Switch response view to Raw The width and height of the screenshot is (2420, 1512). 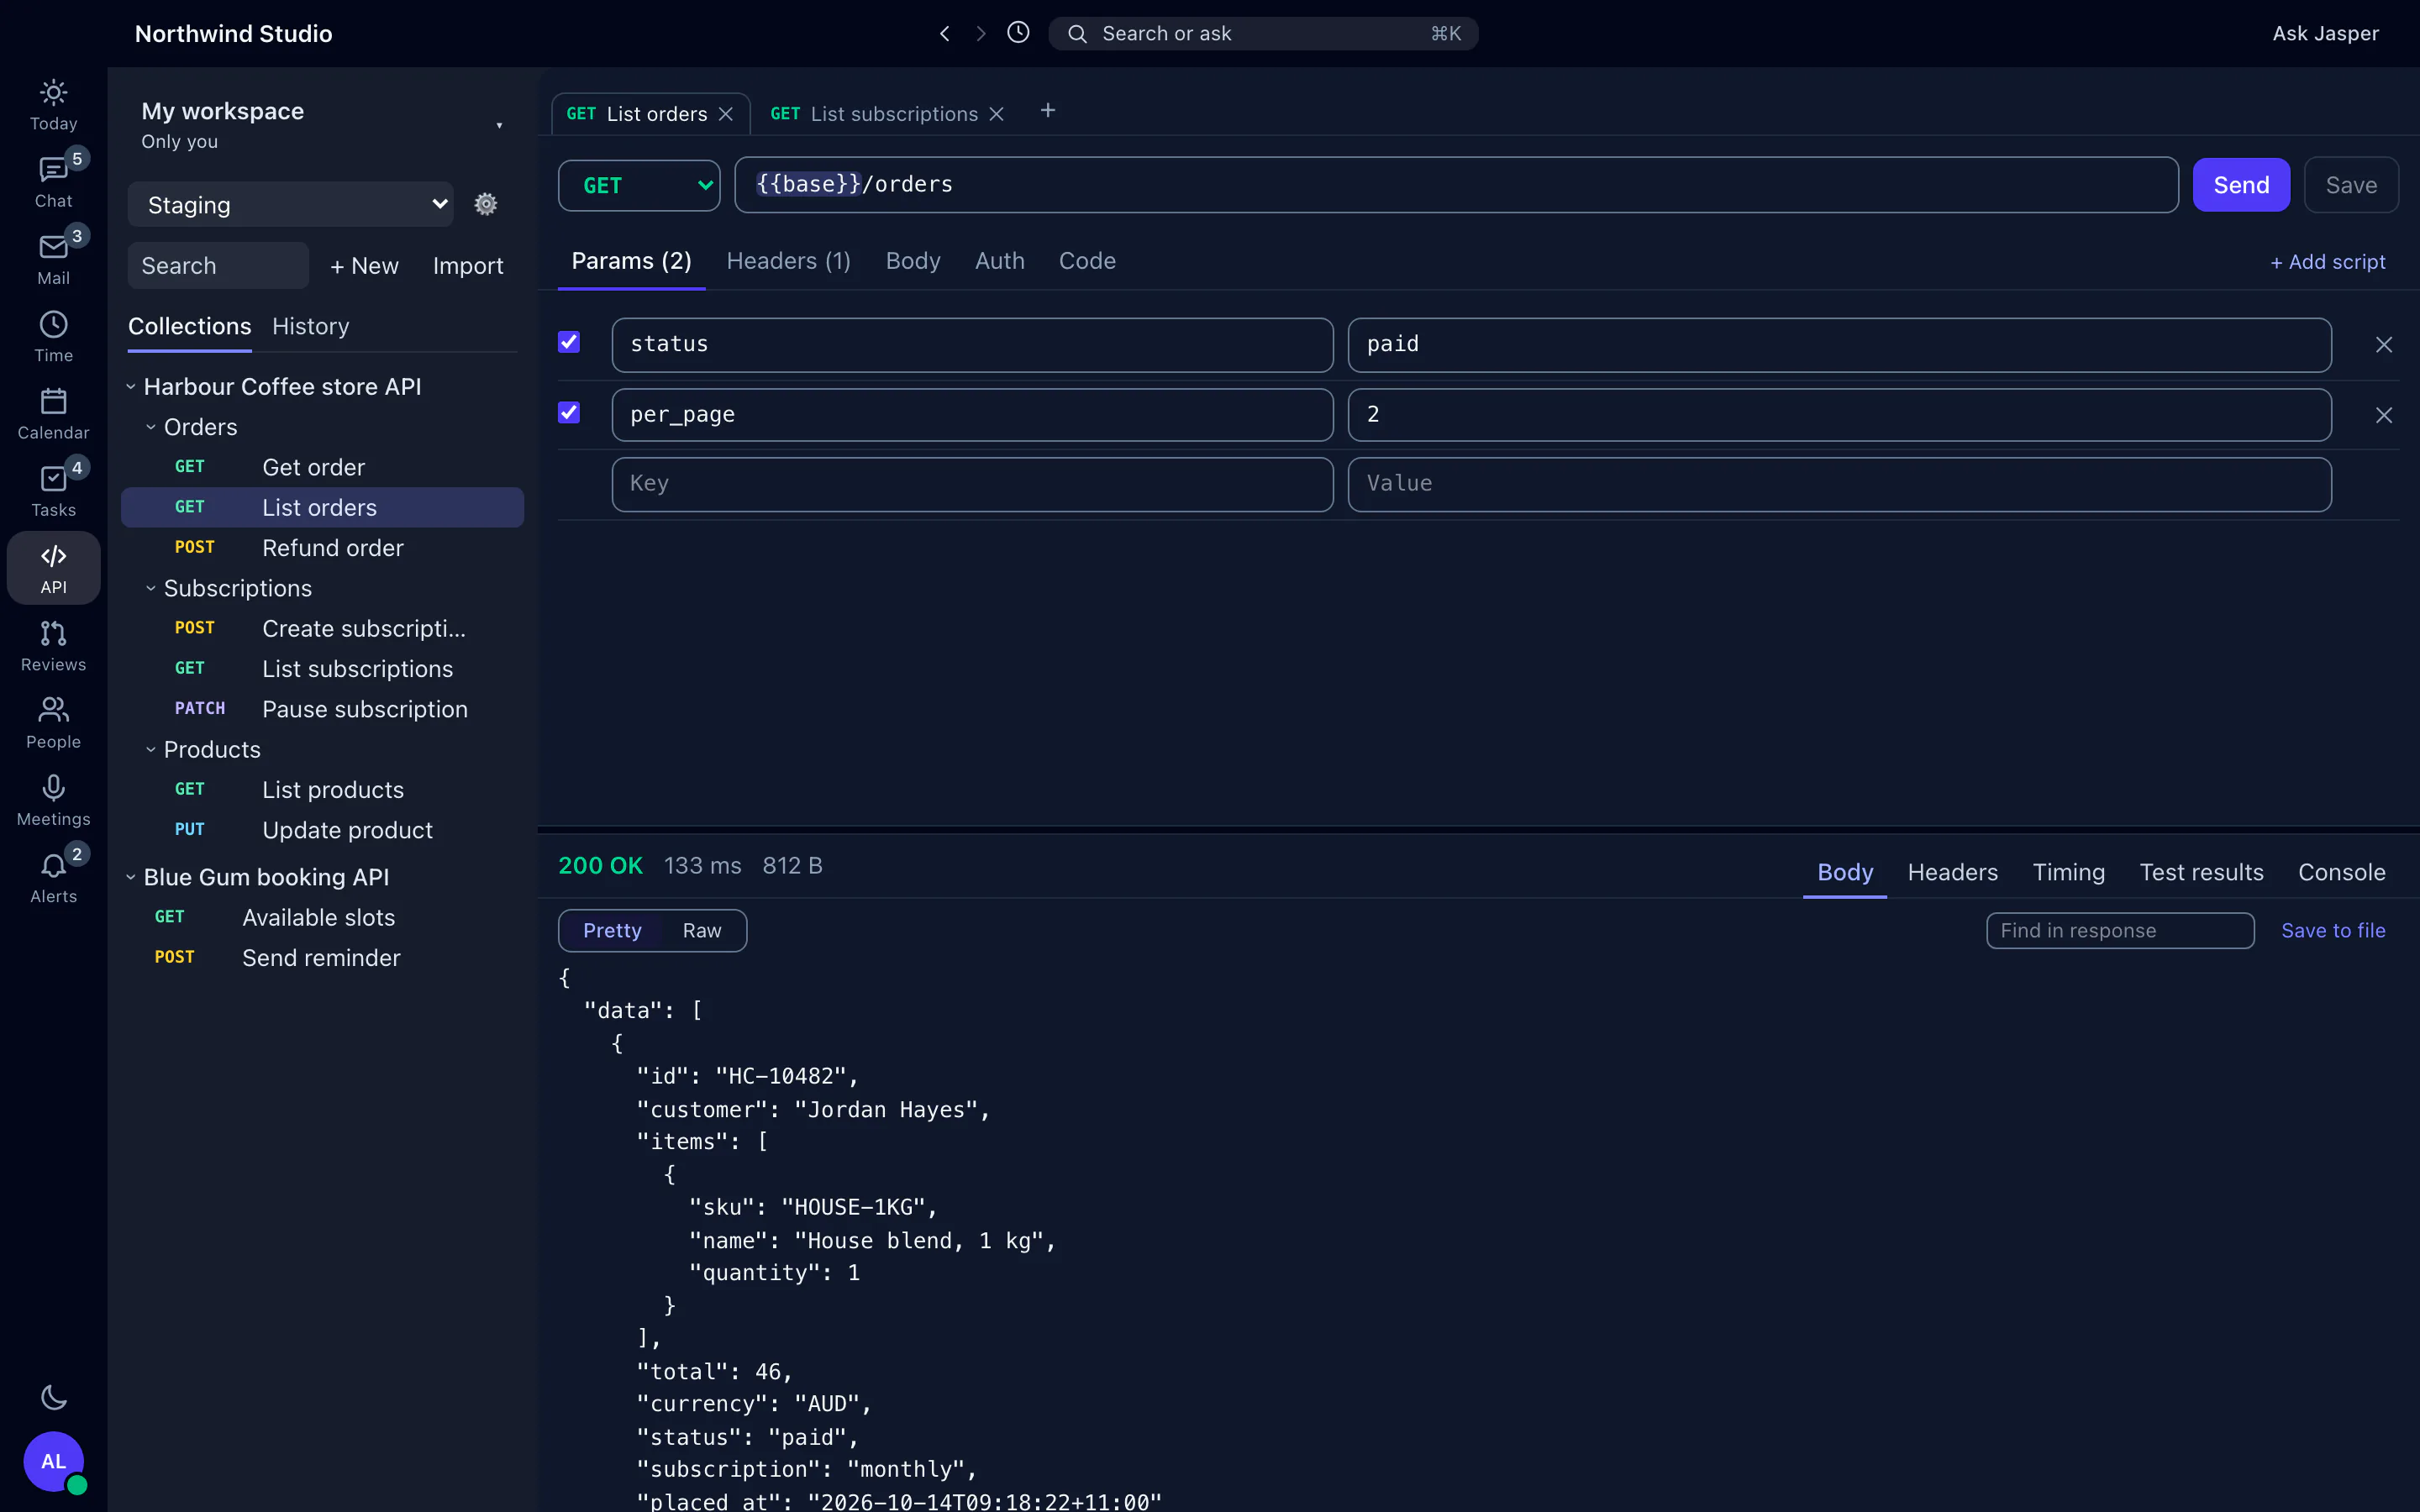702,930
